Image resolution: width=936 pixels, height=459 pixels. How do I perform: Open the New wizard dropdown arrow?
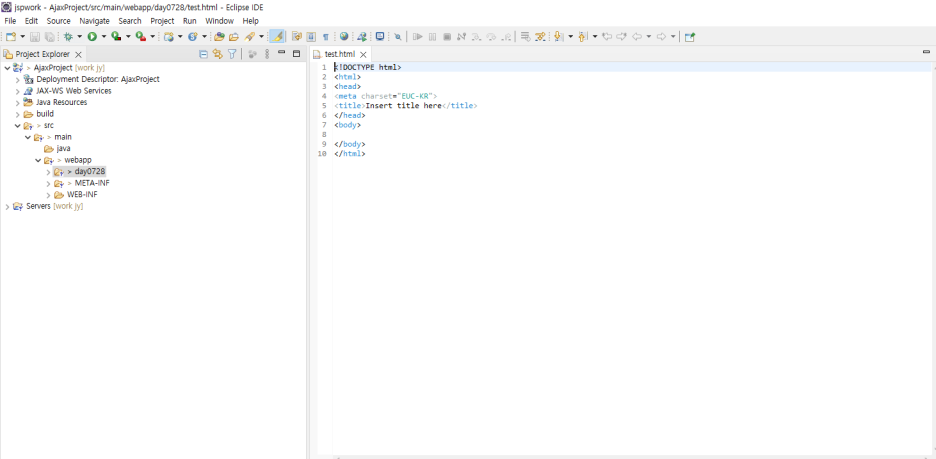click(23, 36)
